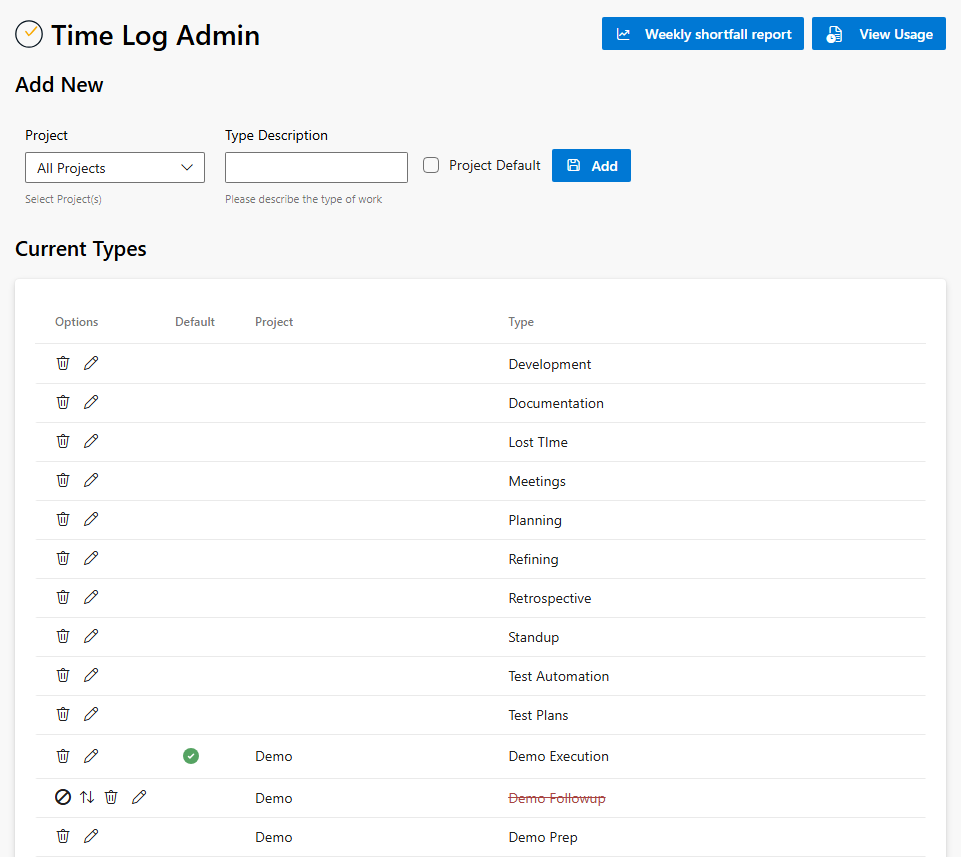Edit the Demo Followup type
The height and width of the screenshot is (857, 961).
point(139,797)
